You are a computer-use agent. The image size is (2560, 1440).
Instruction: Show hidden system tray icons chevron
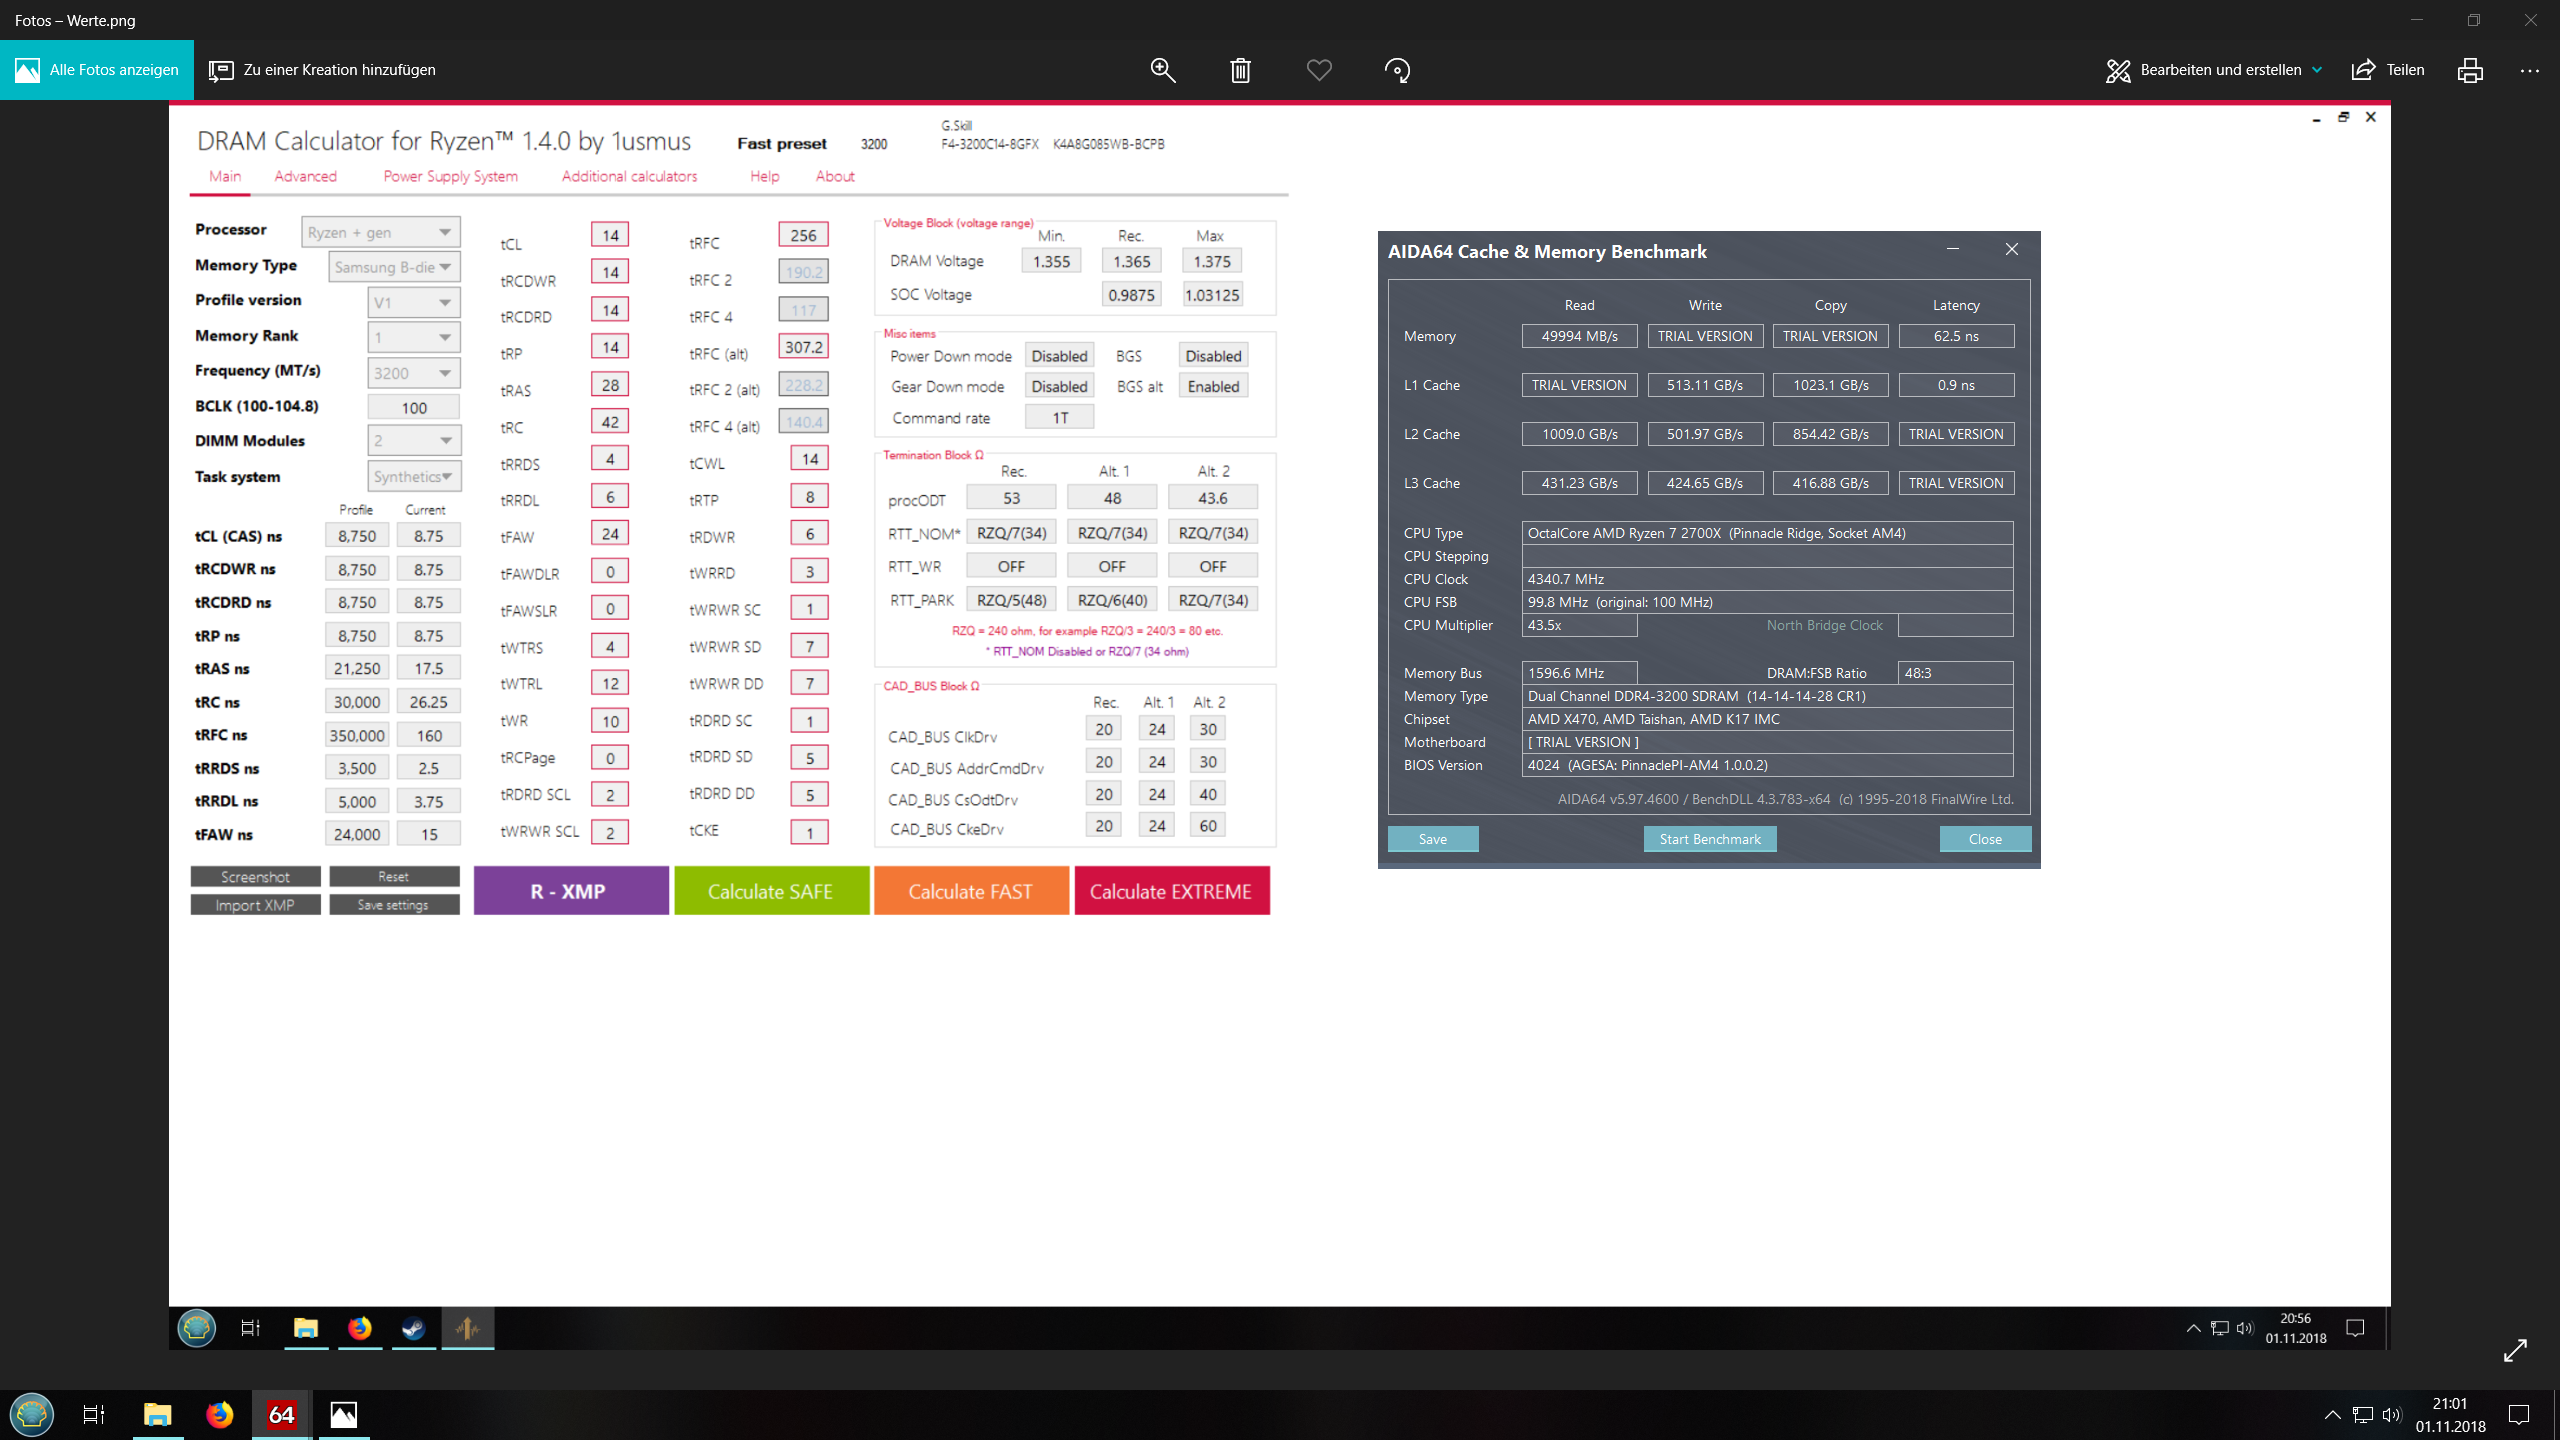2332,1414
